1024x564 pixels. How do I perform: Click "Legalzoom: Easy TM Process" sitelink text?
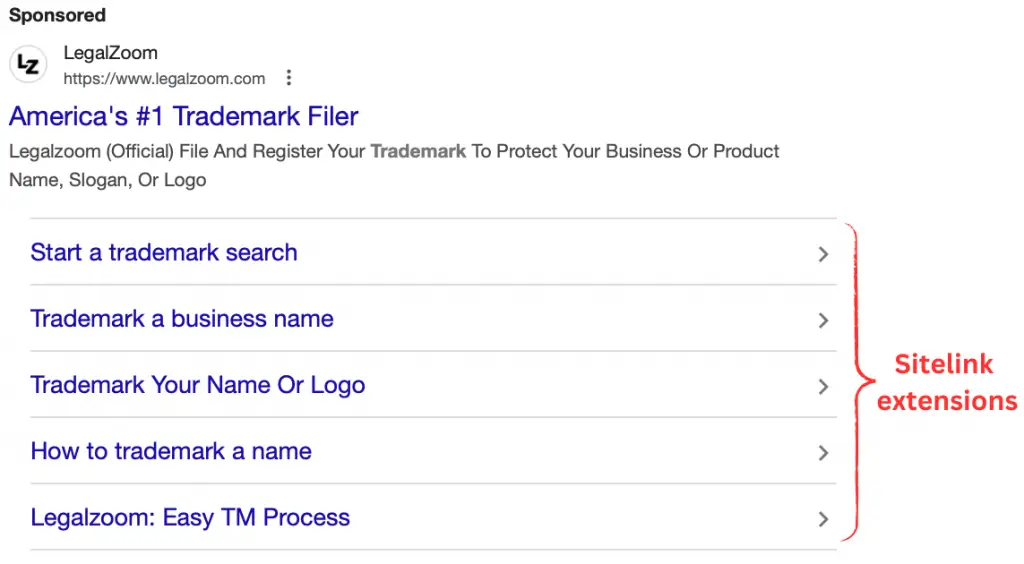(190, 518)
